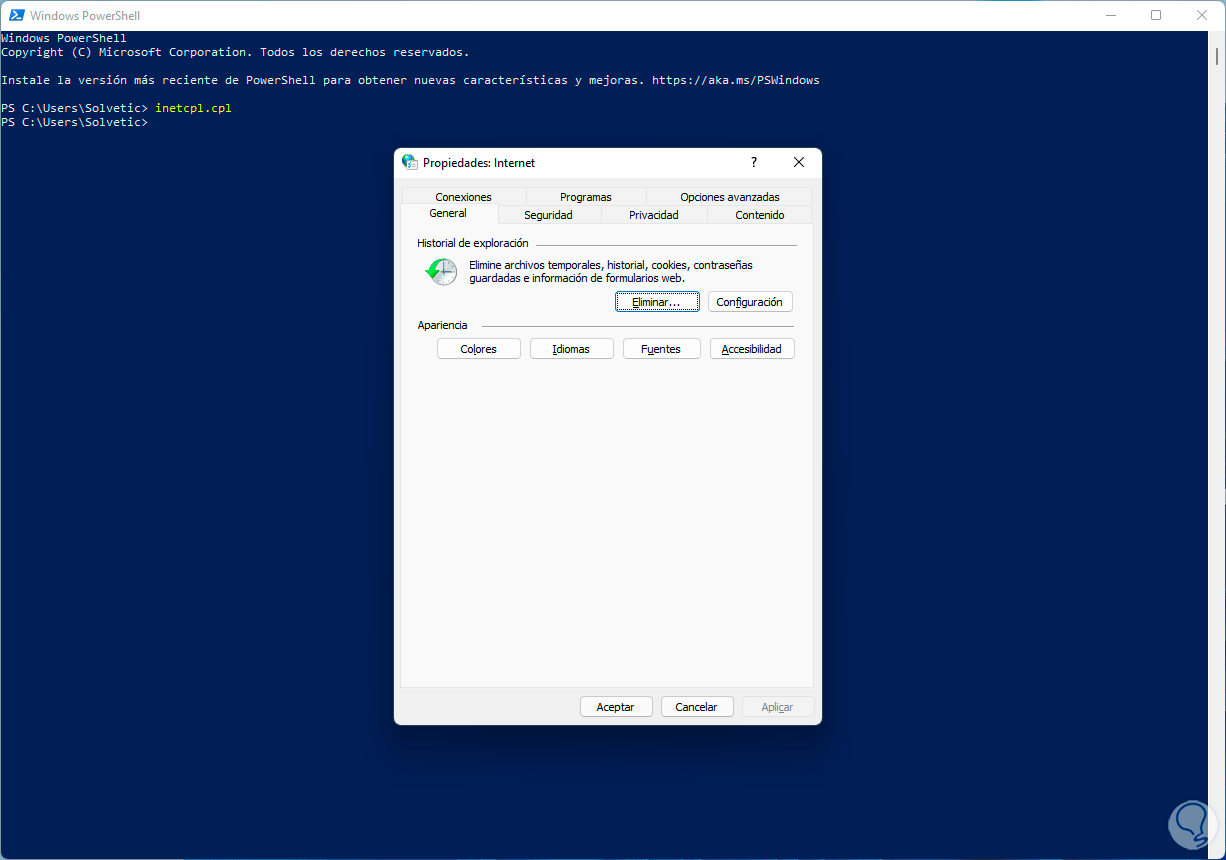
Task: Open the Conexiones tab
Action: click(x=463, y=197)
